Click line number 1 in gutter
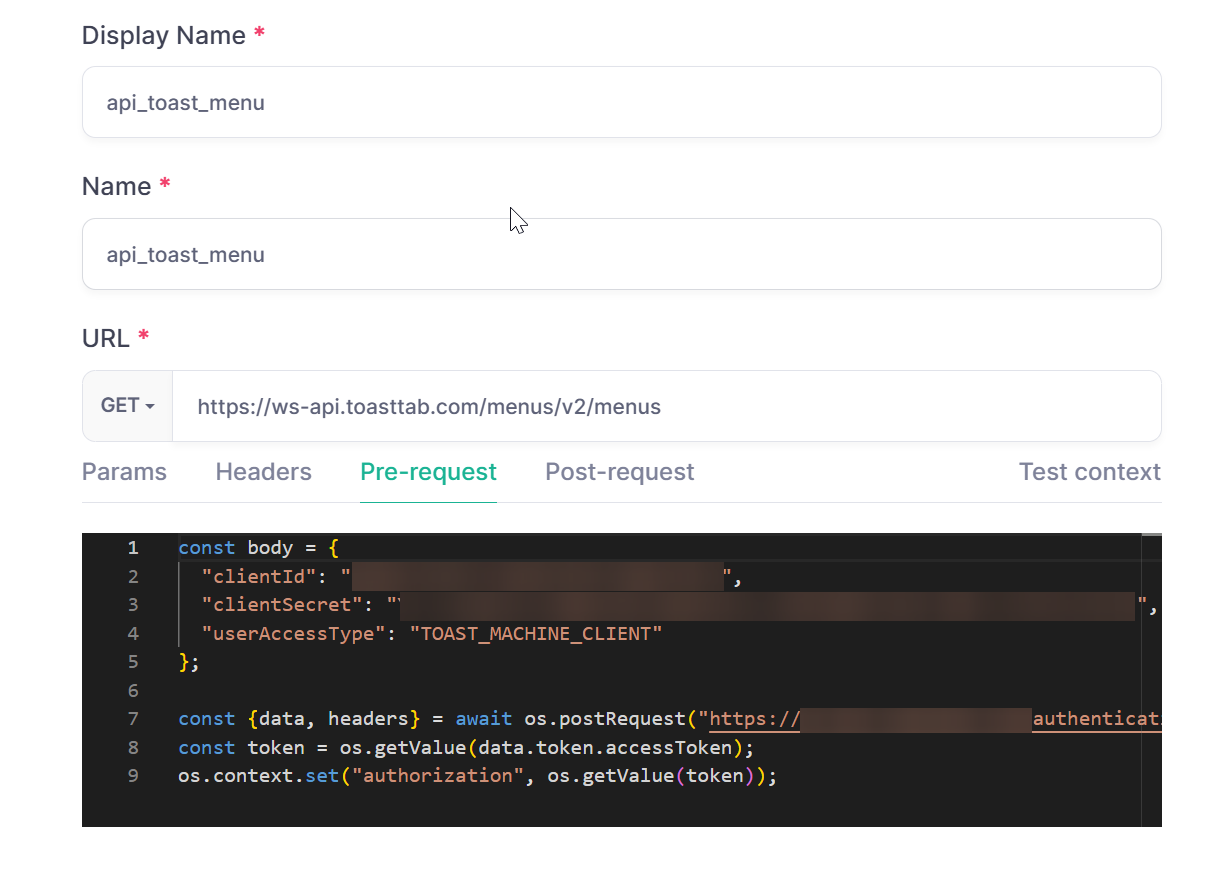 133,548
